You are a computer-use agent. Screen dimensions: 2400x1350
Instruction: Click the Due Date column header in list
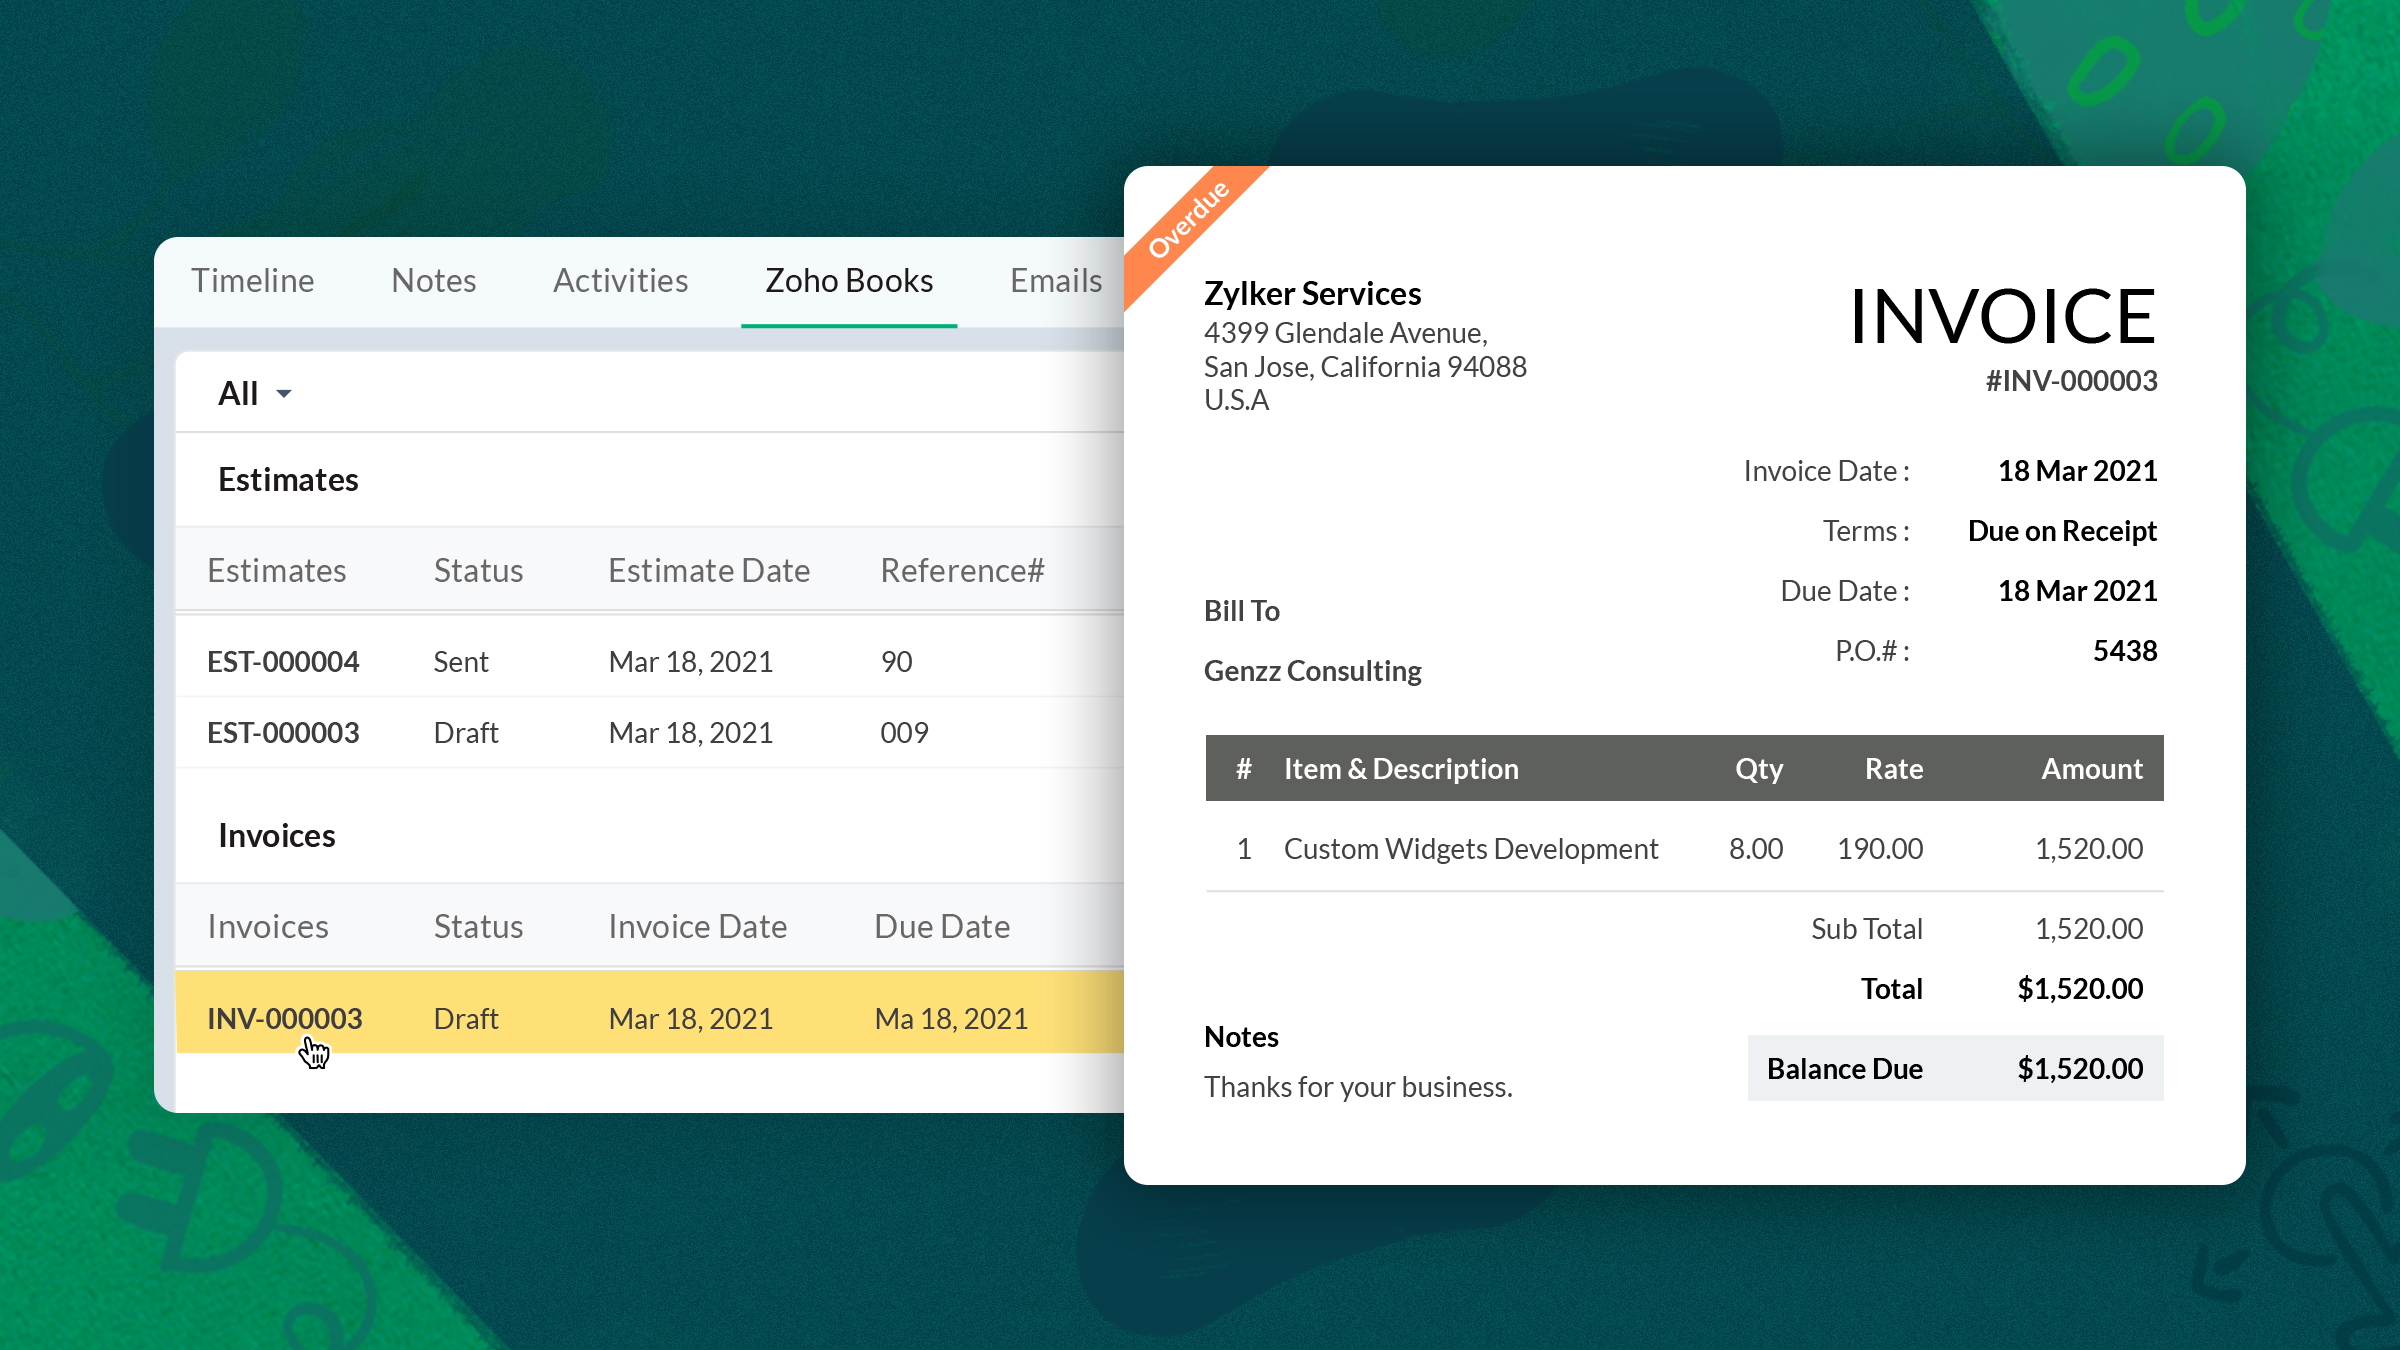(x=942, y=926)
